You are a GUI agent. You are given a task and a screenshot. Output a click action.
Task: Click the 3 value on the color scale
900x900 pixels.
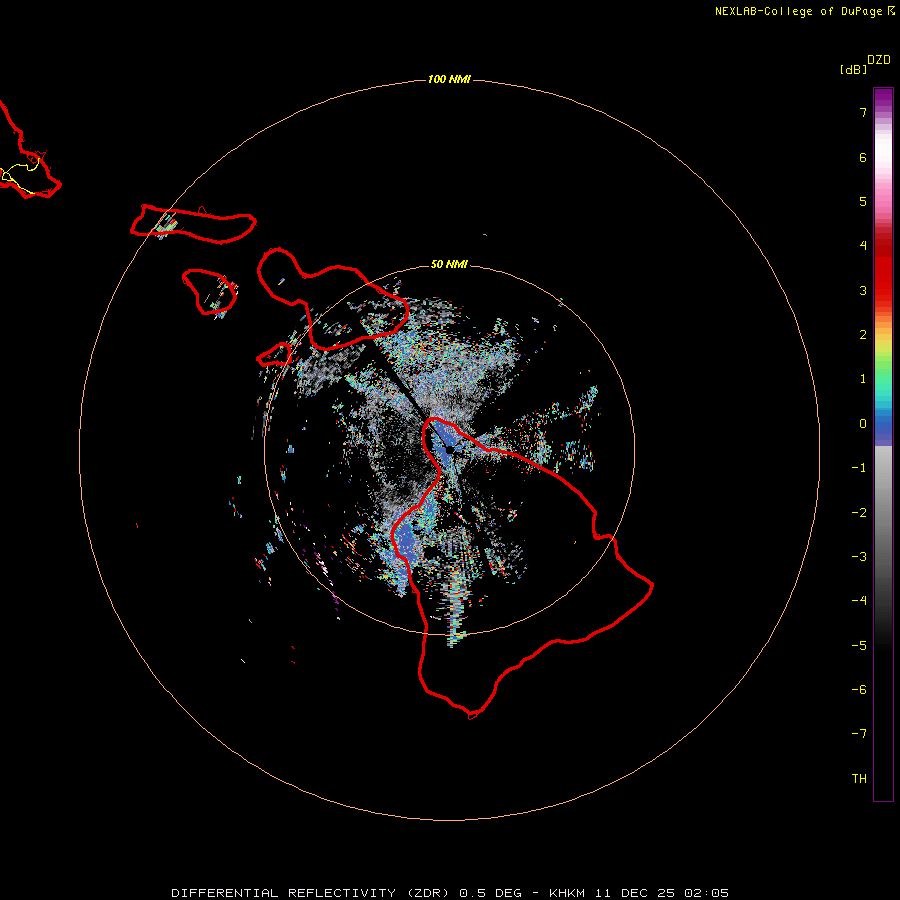tap(863, 290)
